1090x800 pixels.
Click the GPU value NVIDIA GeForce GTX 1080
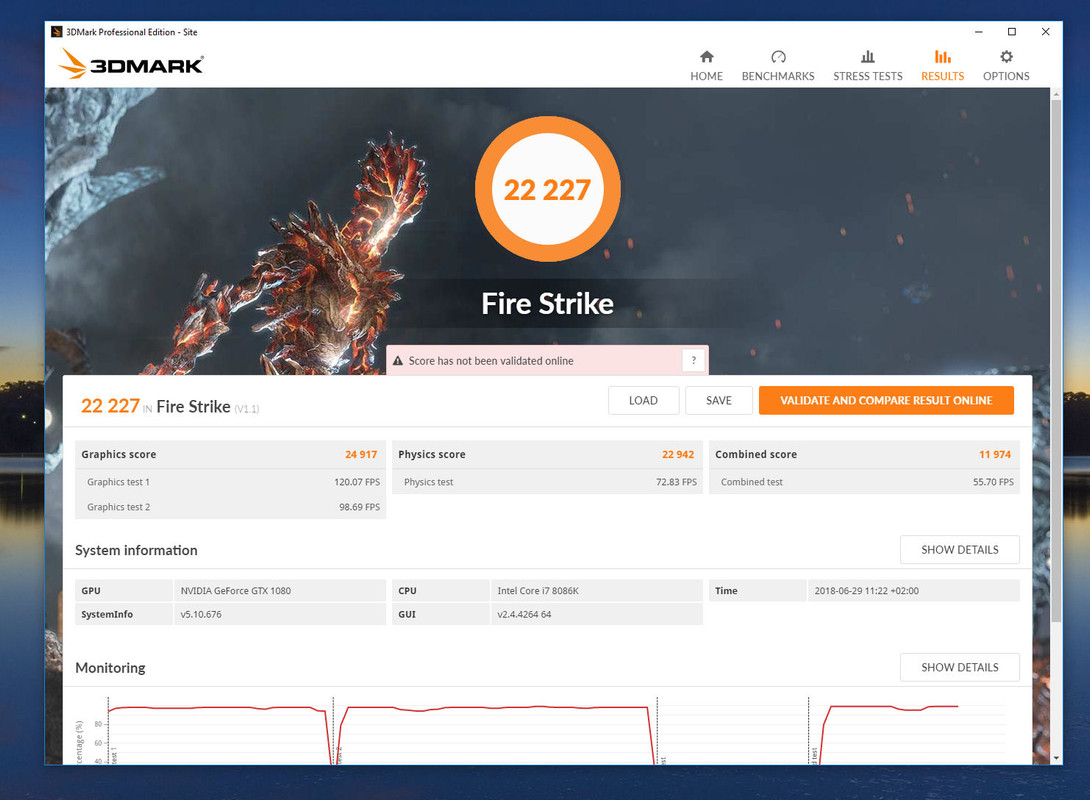tap(236, 591)
